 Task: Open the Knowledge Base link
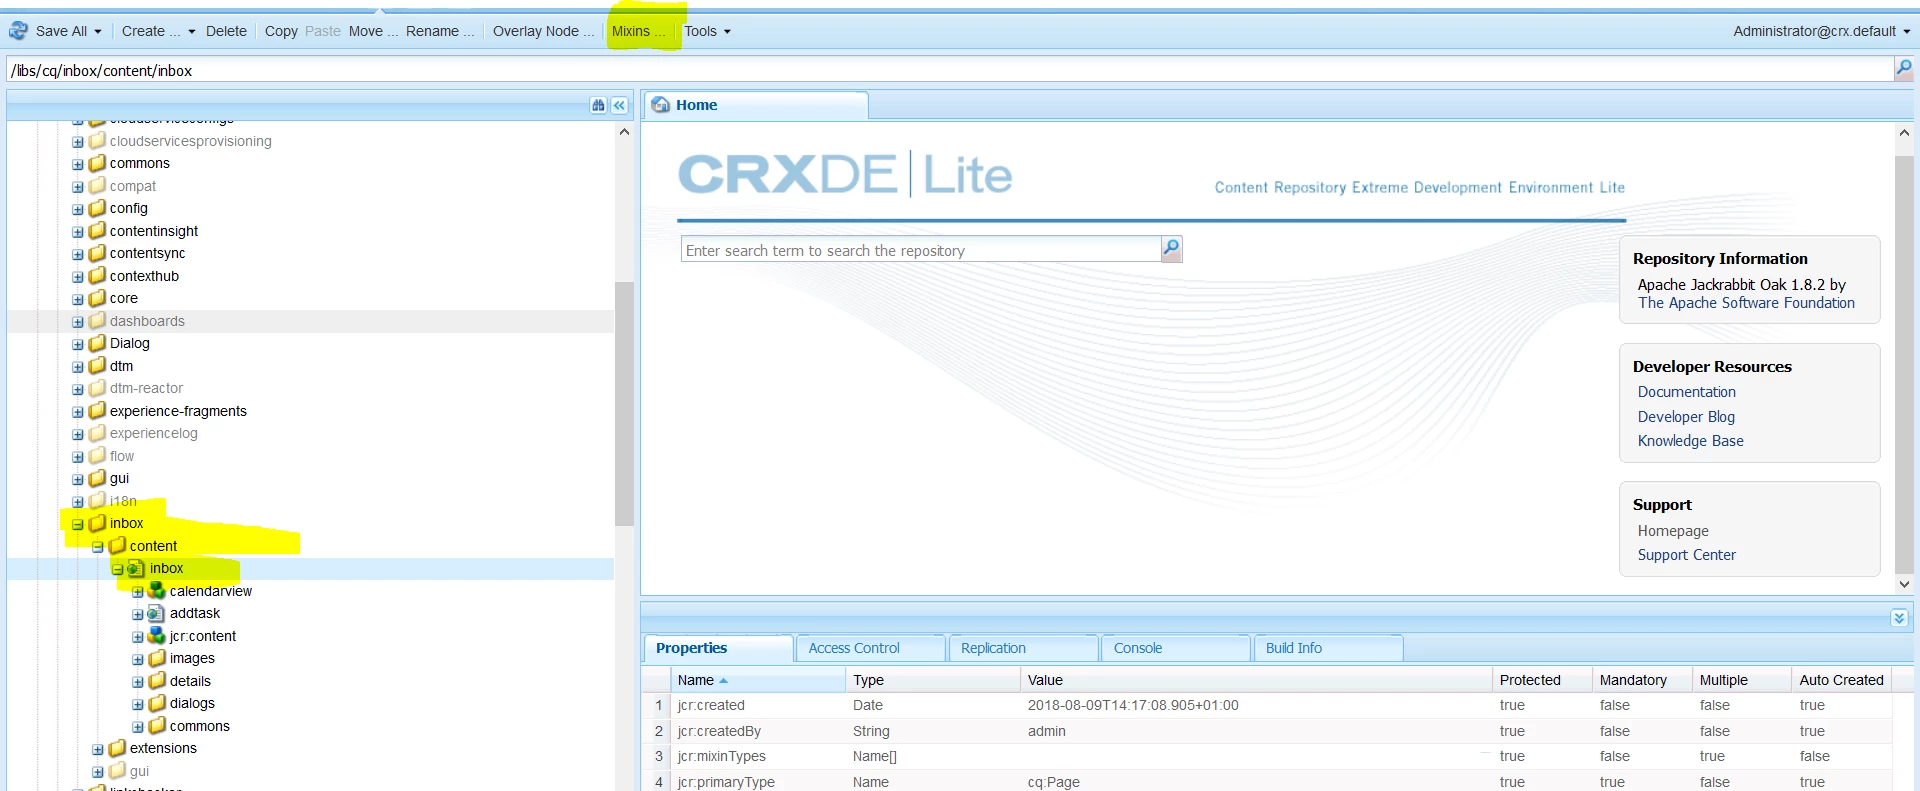(x=1690, y=441)
